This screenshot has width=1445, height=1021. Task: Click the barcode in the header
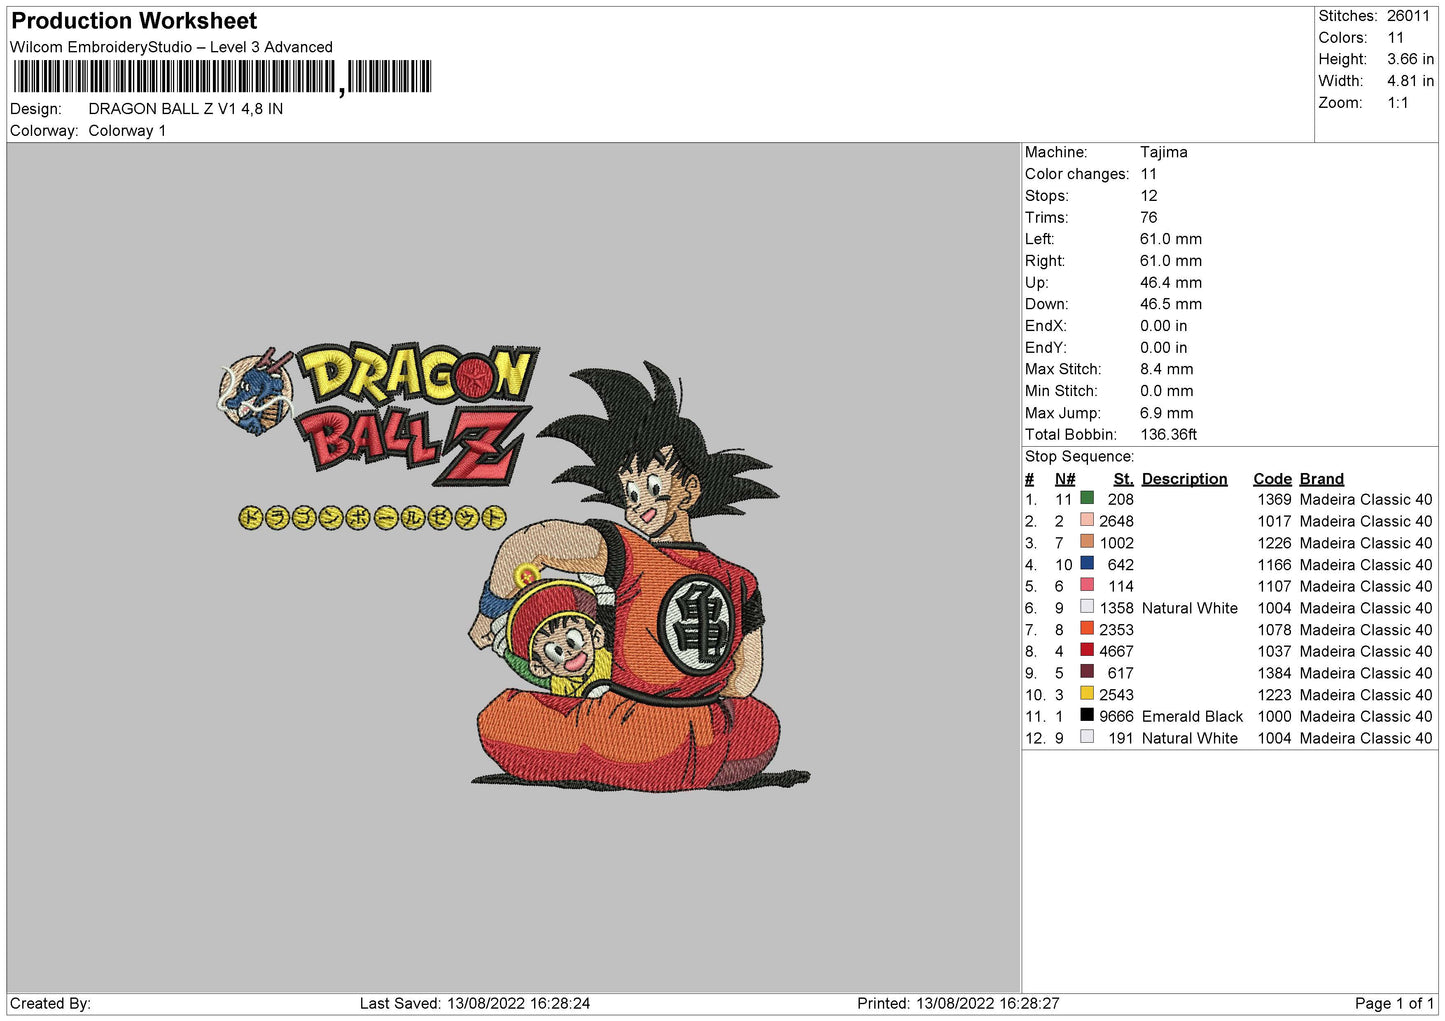[222, 77]
